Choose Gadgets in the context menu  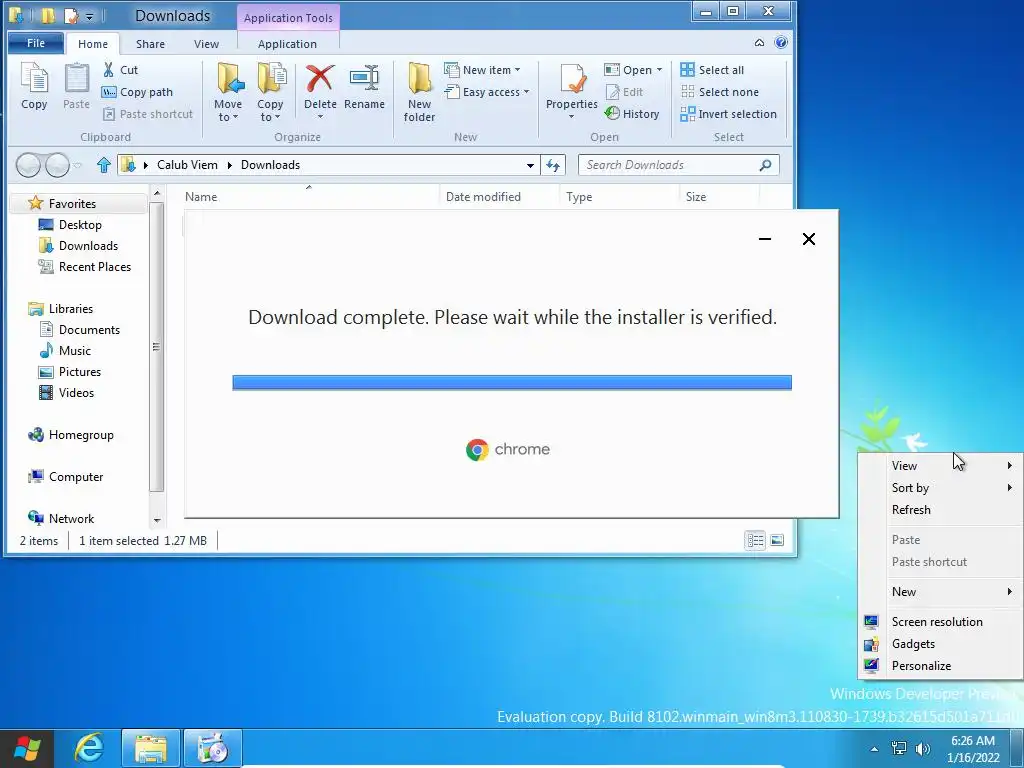coord(941,644)
